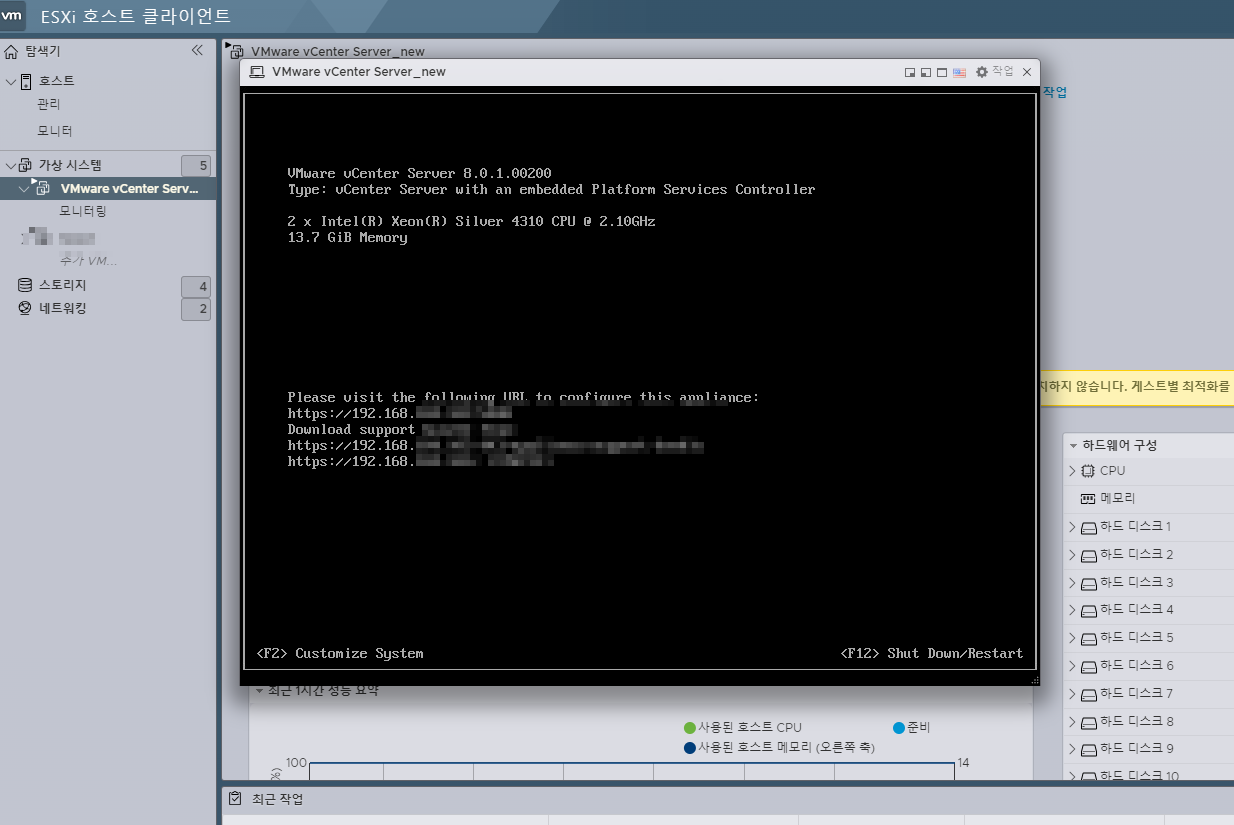
Task: Expand the 하드 디스크 6 row chevron
Action: click(1072, 666)
